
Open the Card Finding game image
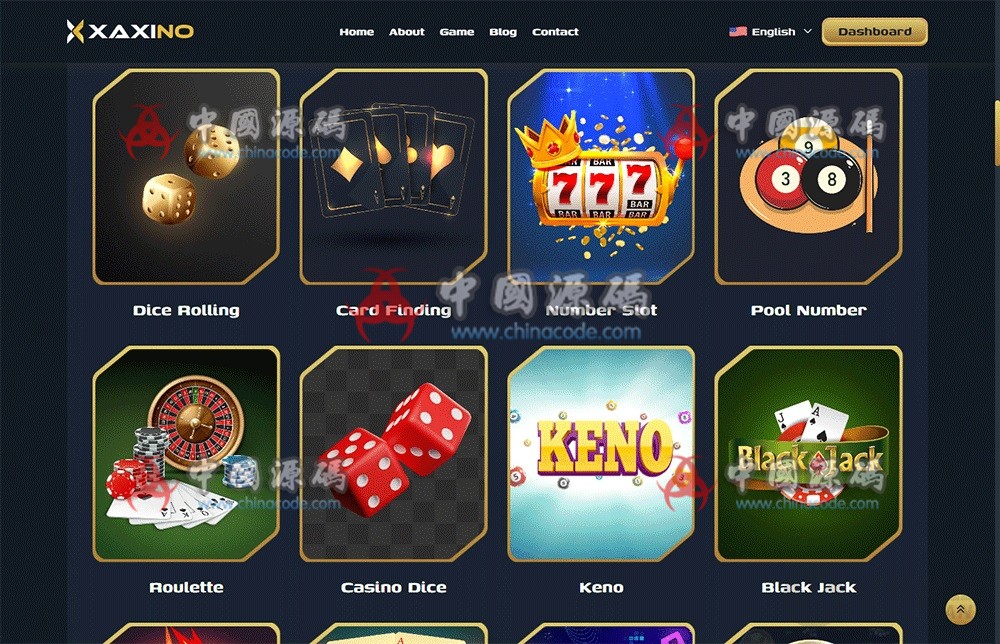[x=393, y=177]
